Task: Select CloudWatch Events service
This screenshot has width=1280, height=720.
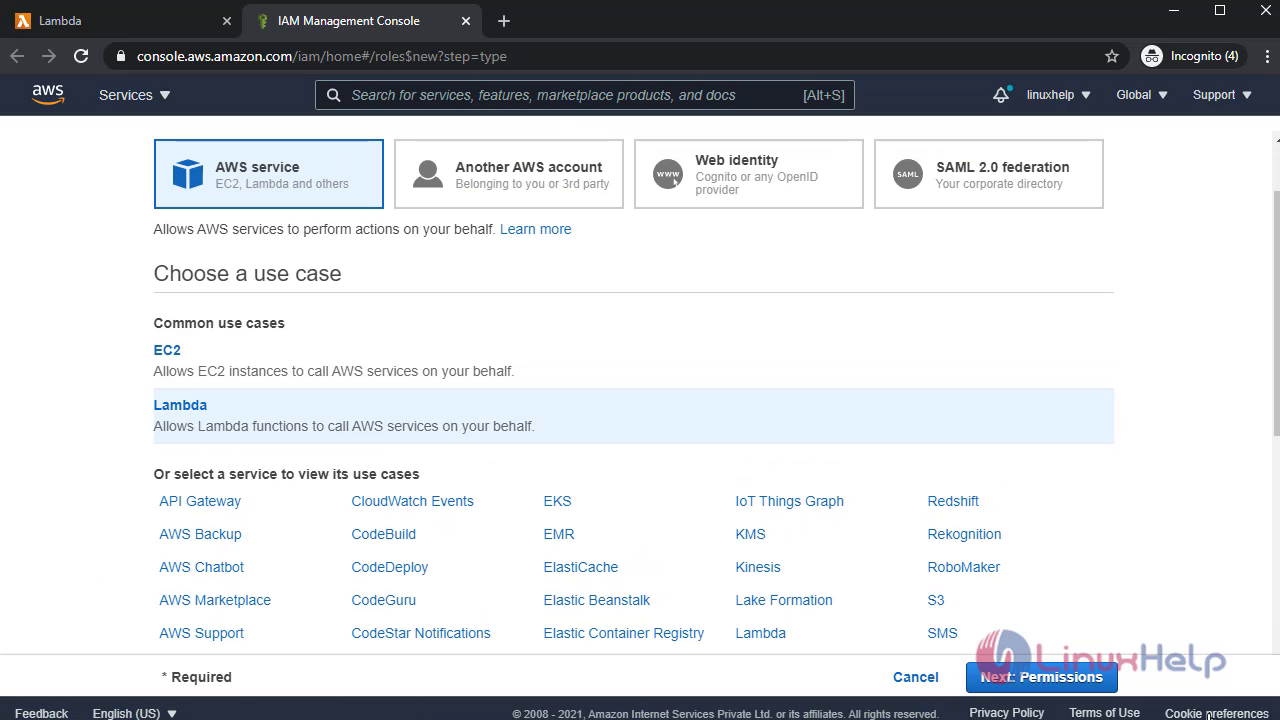Action: point(412,501)
